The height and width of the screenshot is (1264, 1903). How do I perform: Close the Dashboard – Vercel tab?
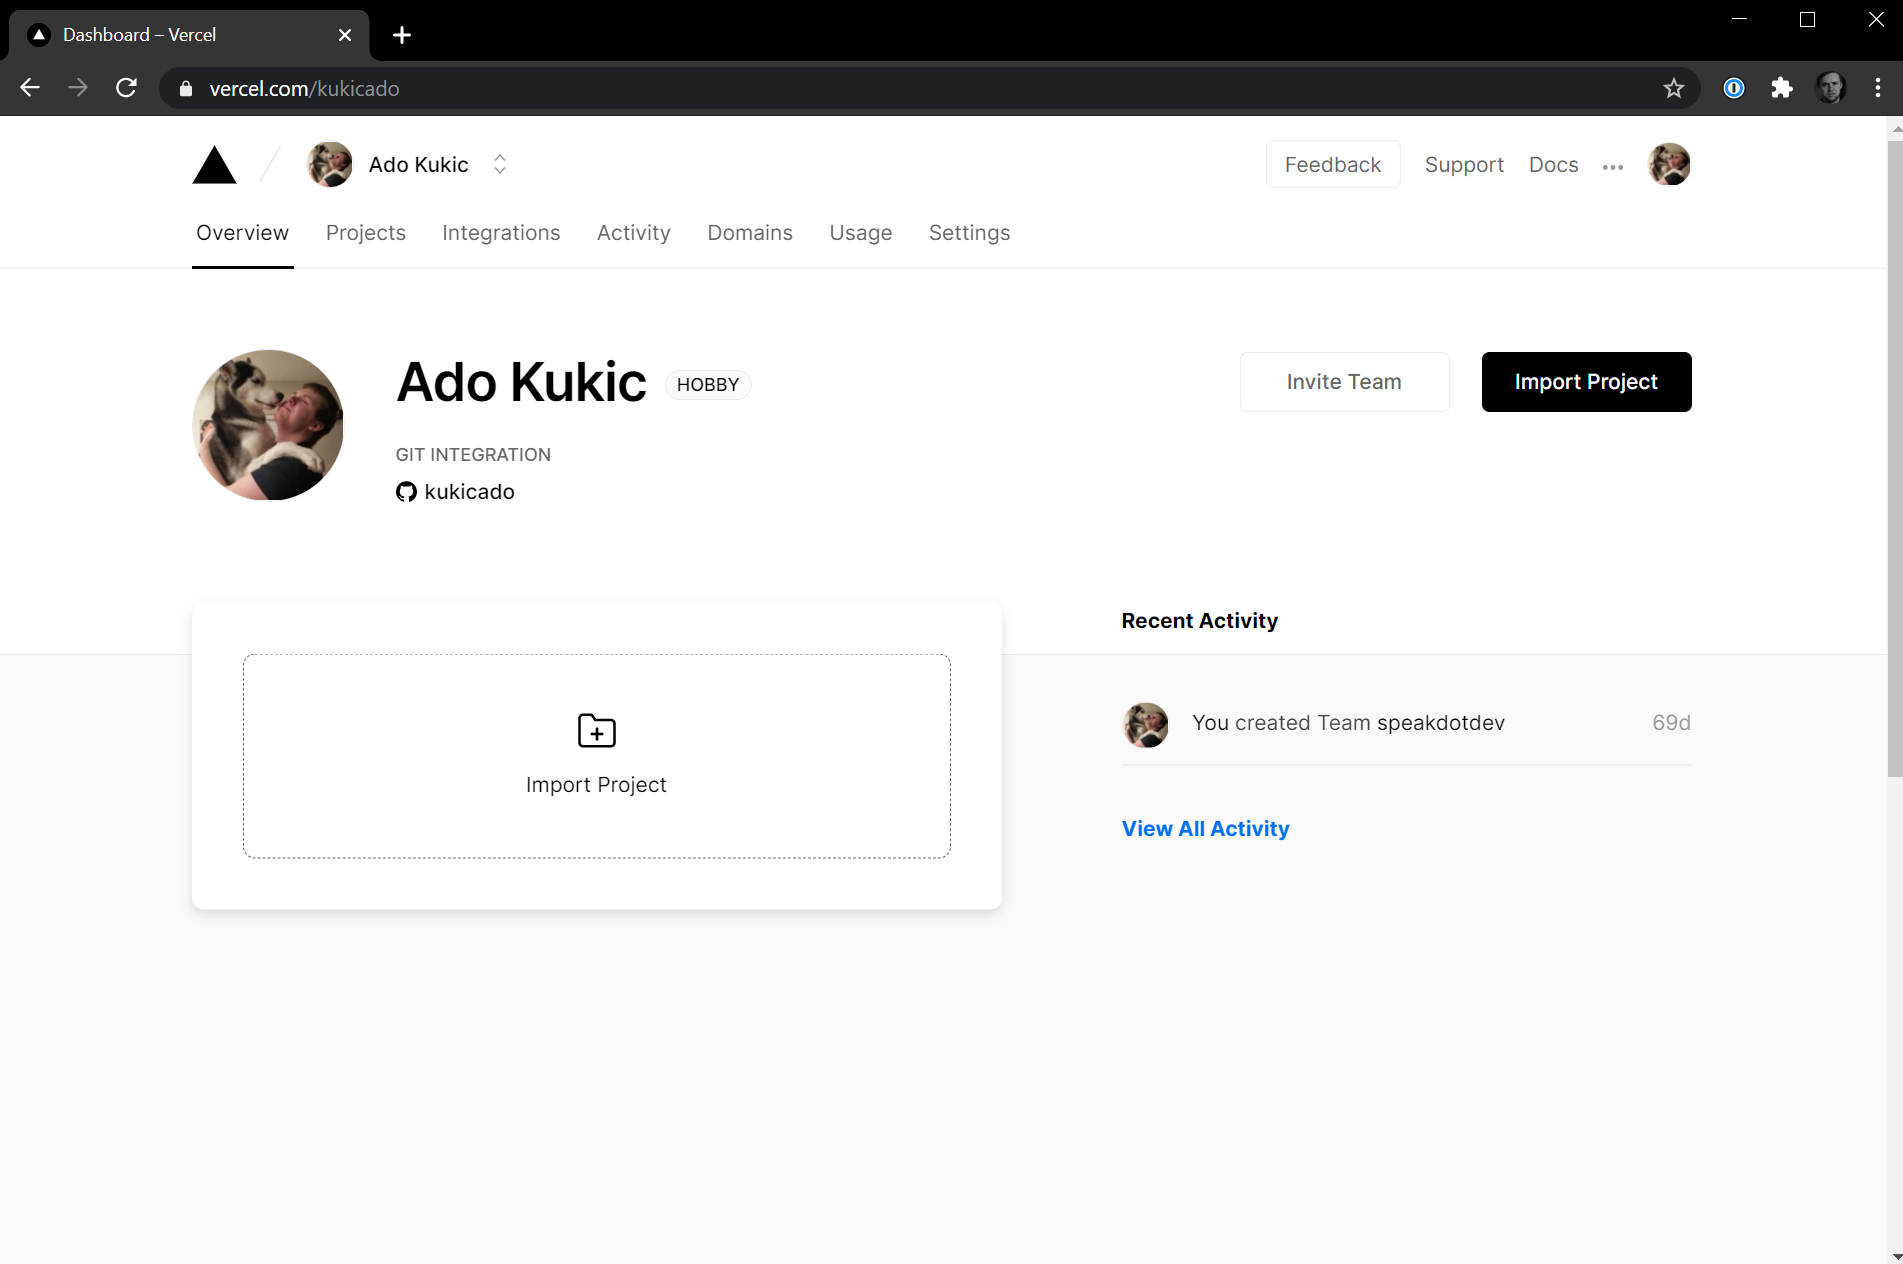(345, 35)
